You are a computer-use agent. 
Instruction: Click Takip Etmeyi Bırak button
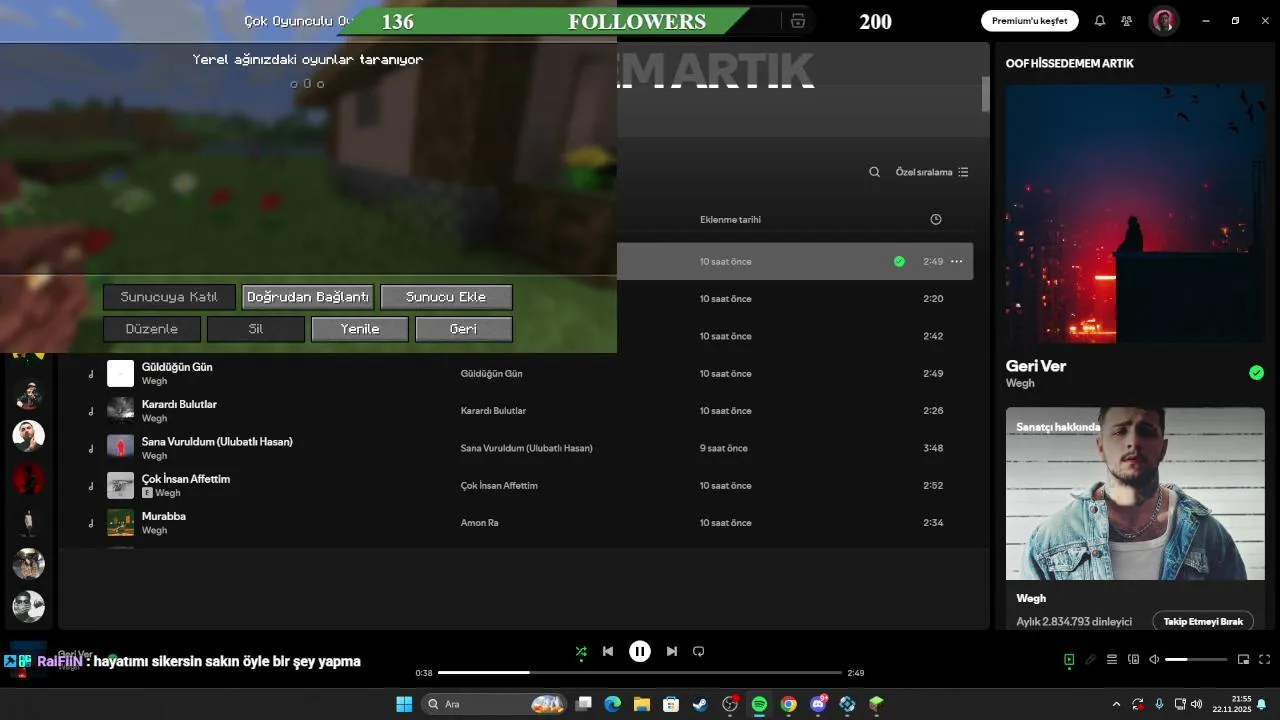click(1203, 621)
